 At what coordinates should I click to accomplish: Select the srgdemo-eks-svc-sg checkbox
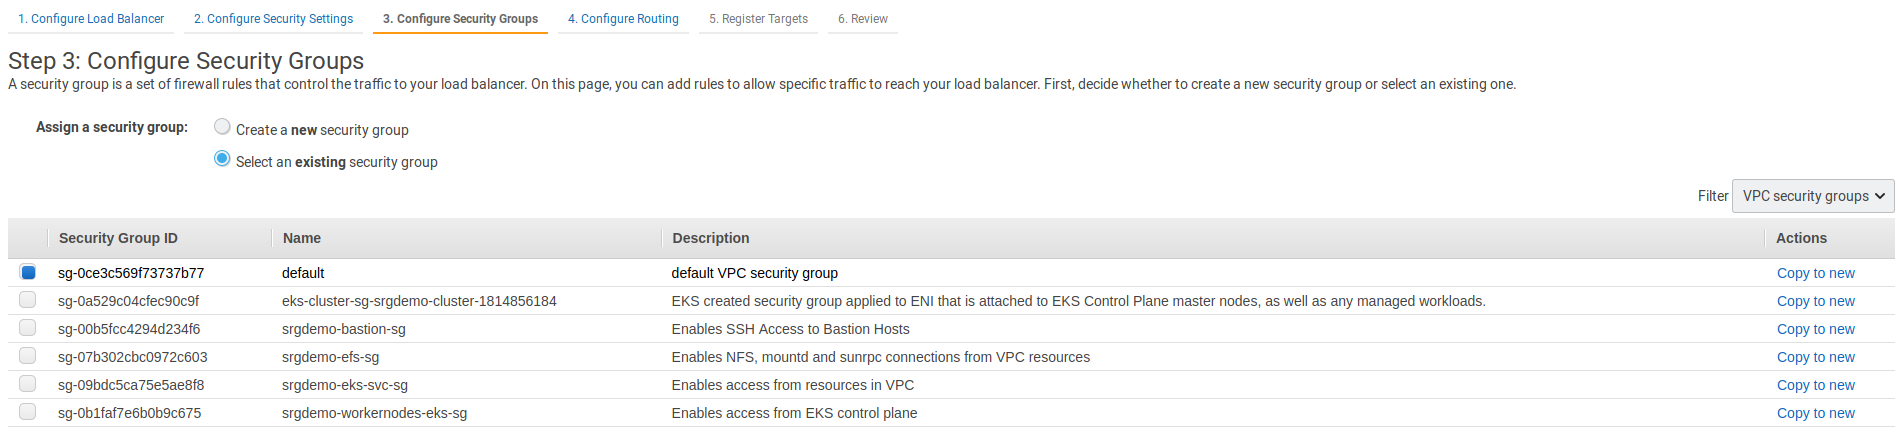(28, 384)
